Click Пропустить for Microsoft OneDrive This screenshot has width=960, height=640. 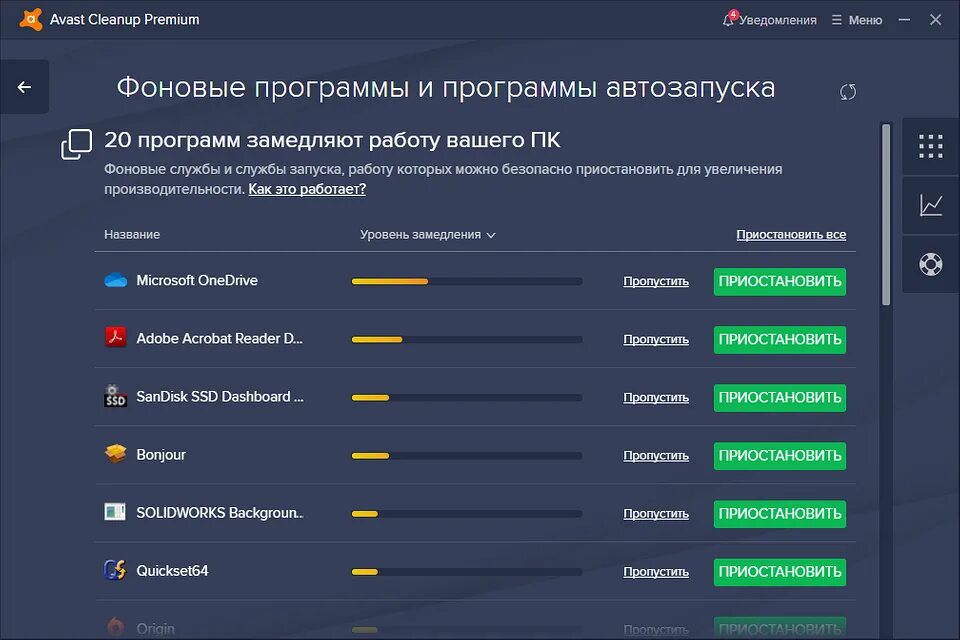pos(656,281)
